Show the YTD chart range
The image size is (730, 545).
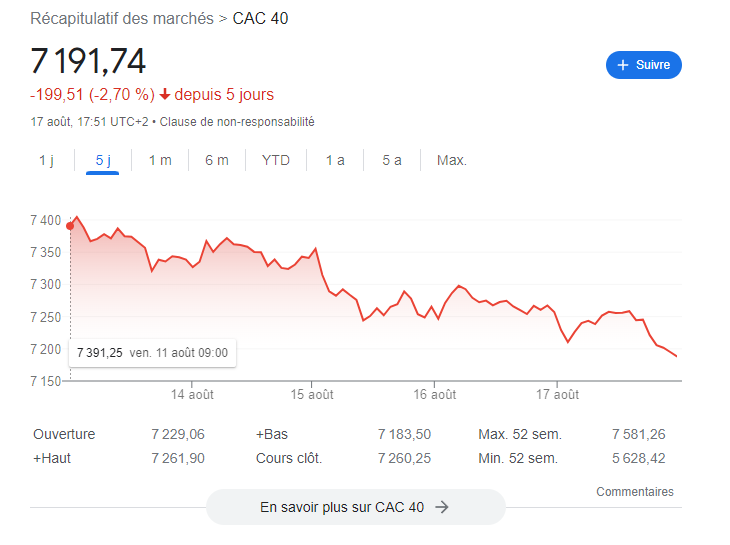click(x=276, y=160)
